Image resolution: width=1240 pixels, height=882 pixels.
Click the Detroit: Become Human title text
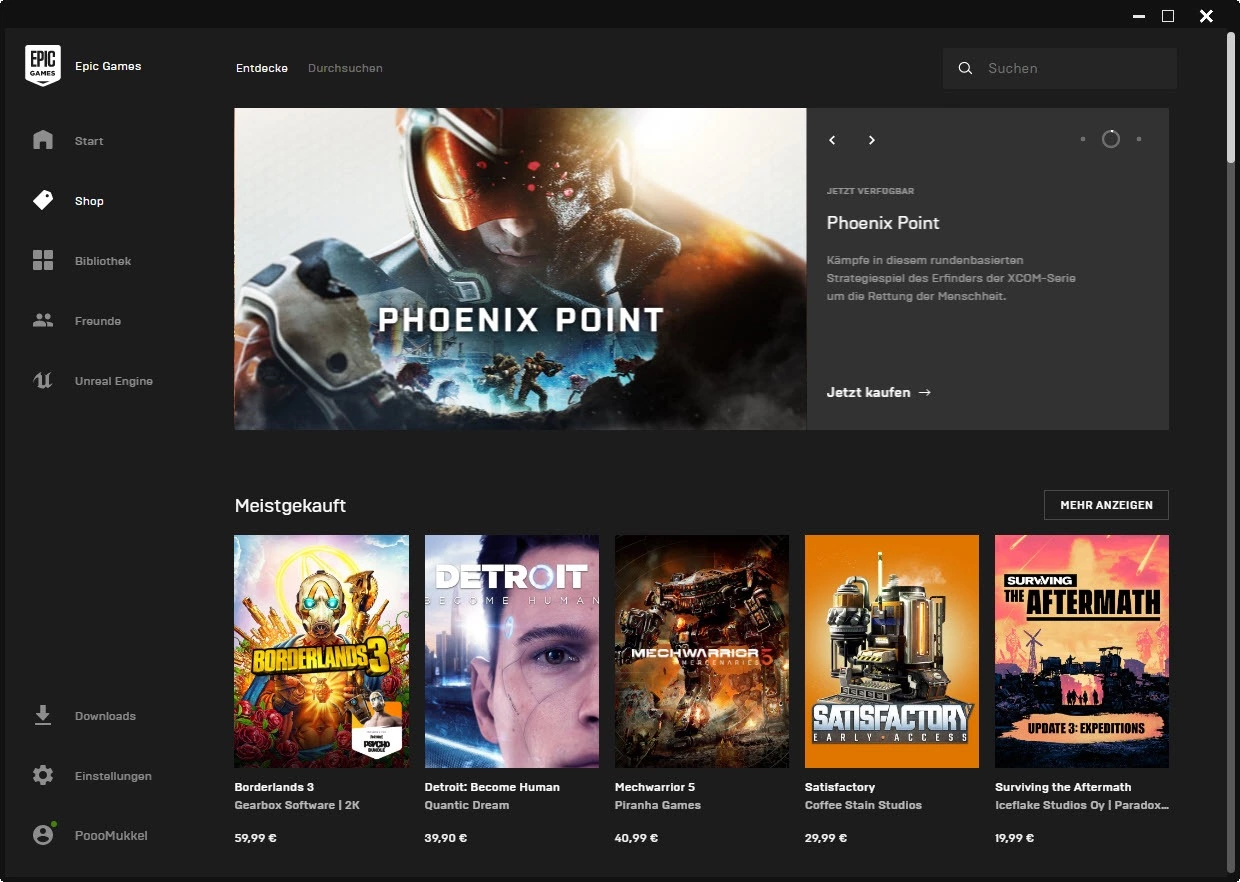(492, 787)
